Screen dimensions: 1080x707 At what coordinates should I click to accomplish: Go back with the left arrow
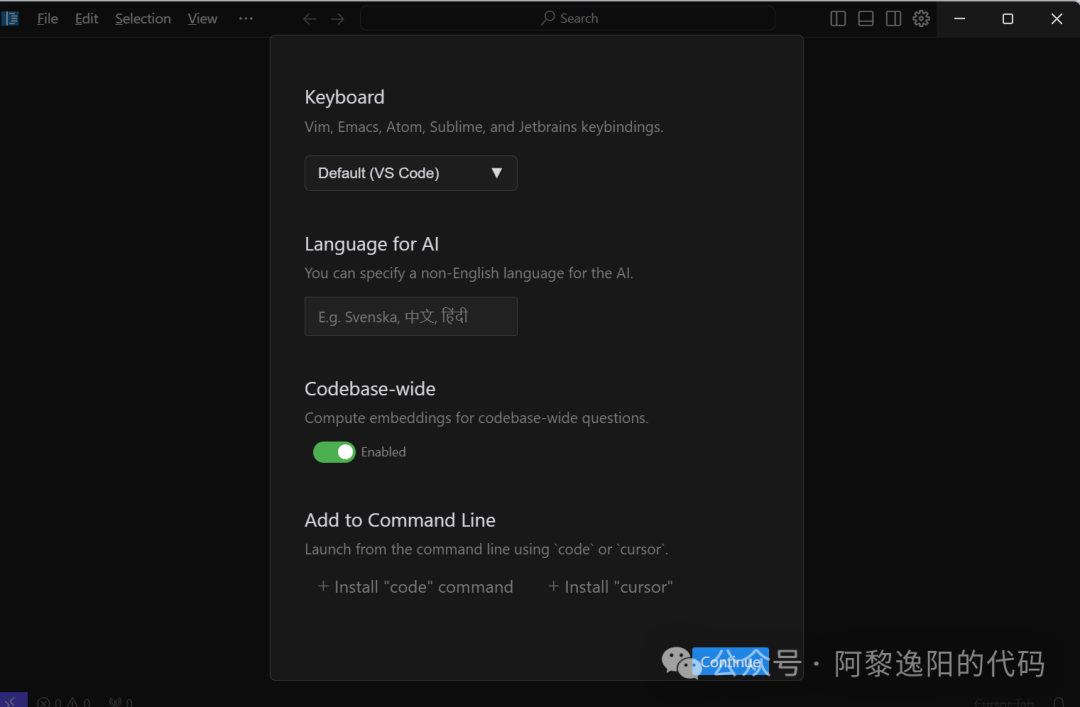pyautogui.click(x=310, y=19)
